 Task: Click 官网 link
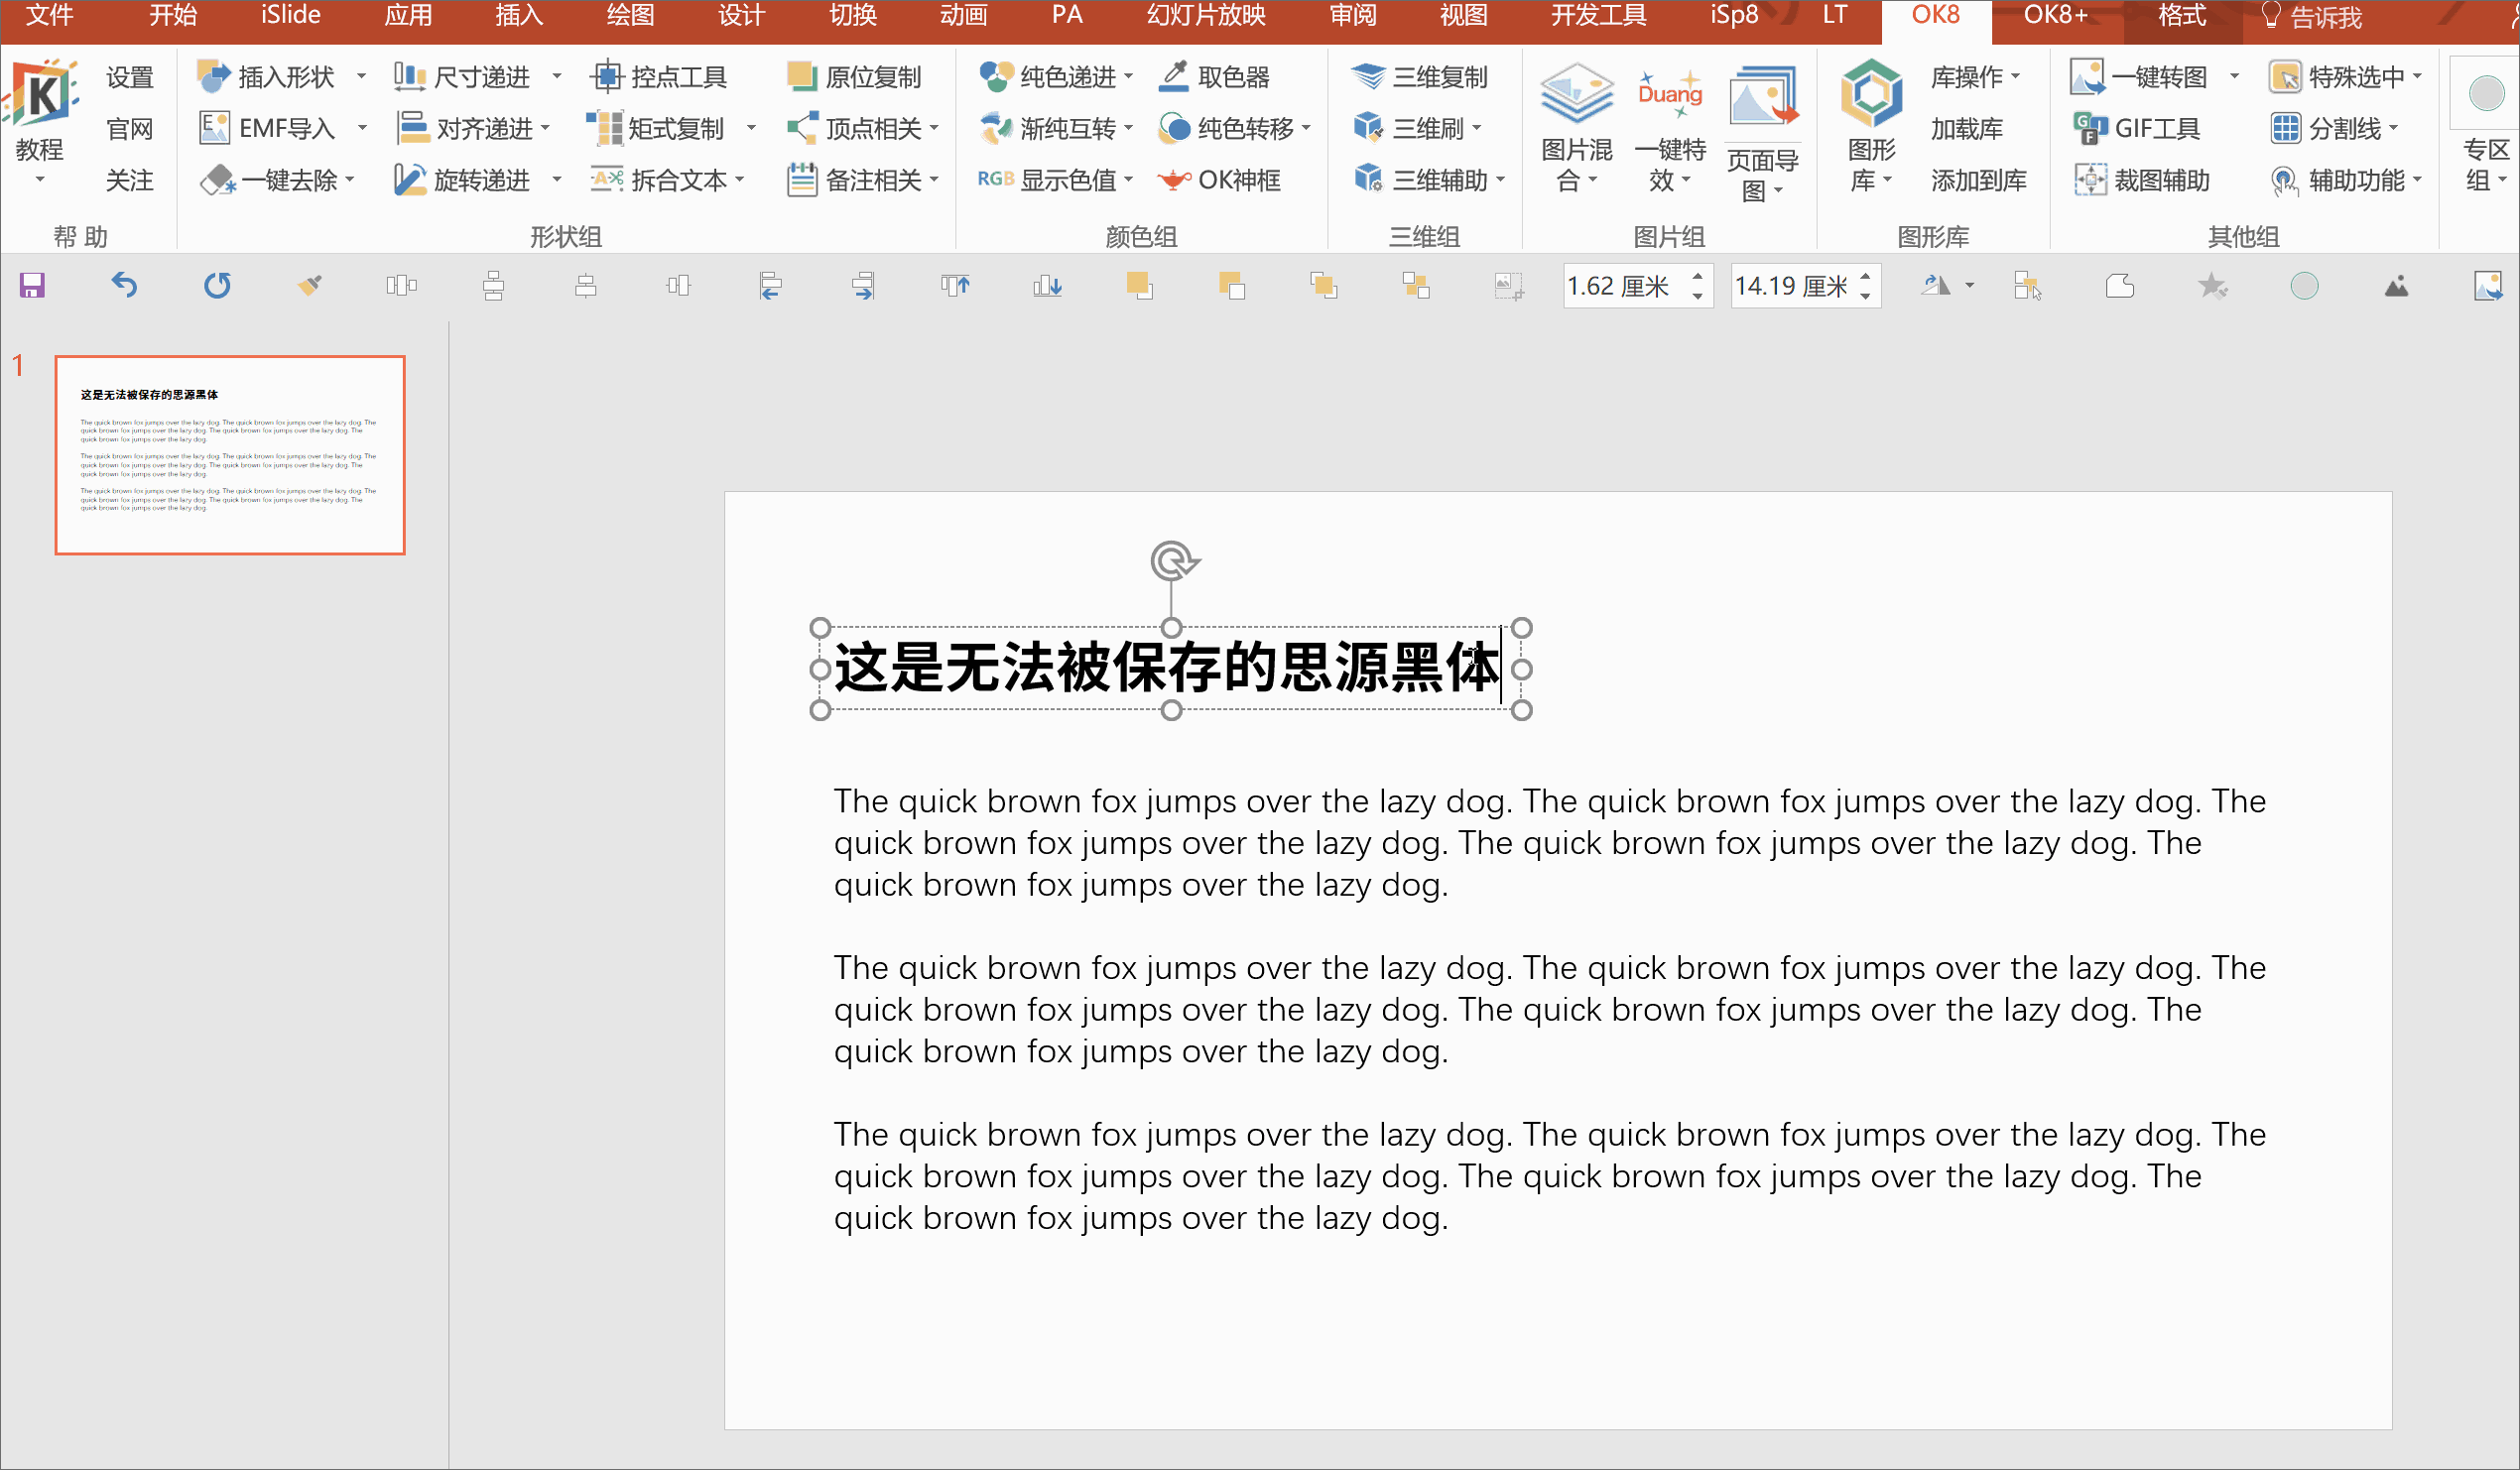coord(130,129)
